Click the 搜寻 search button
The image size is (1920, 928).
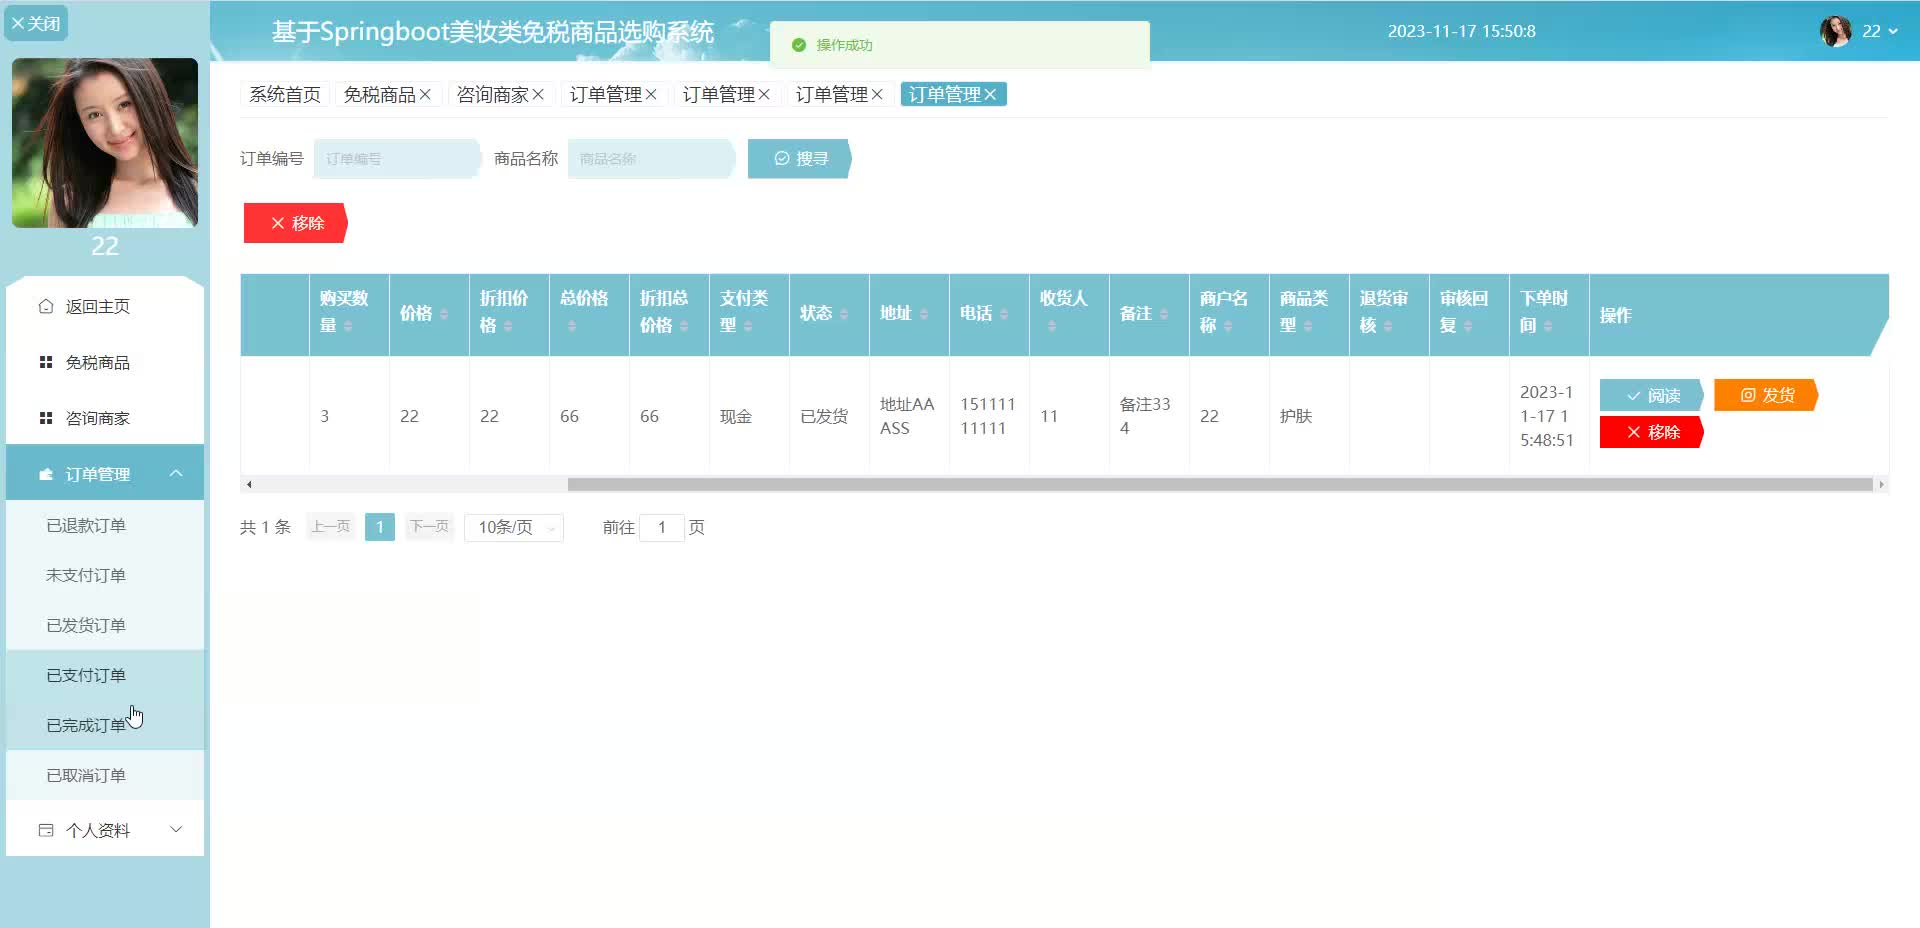tap(799, 159)
